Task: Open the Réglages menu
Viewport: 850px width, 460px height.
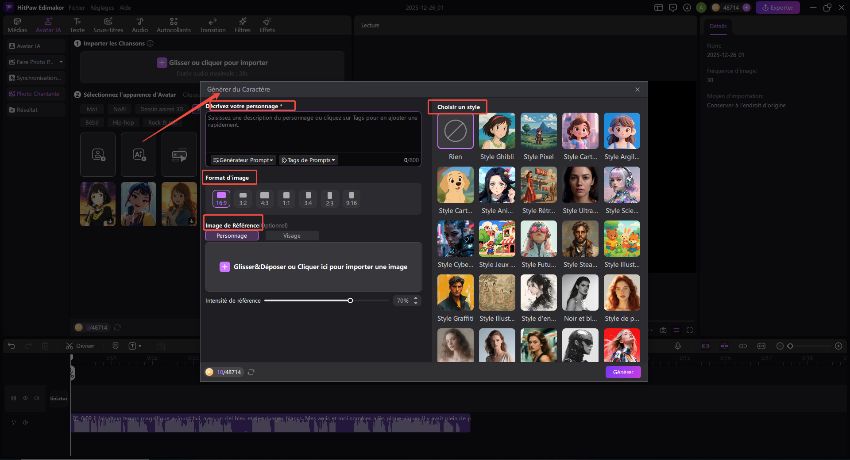Action: click(x=102, y=8)
